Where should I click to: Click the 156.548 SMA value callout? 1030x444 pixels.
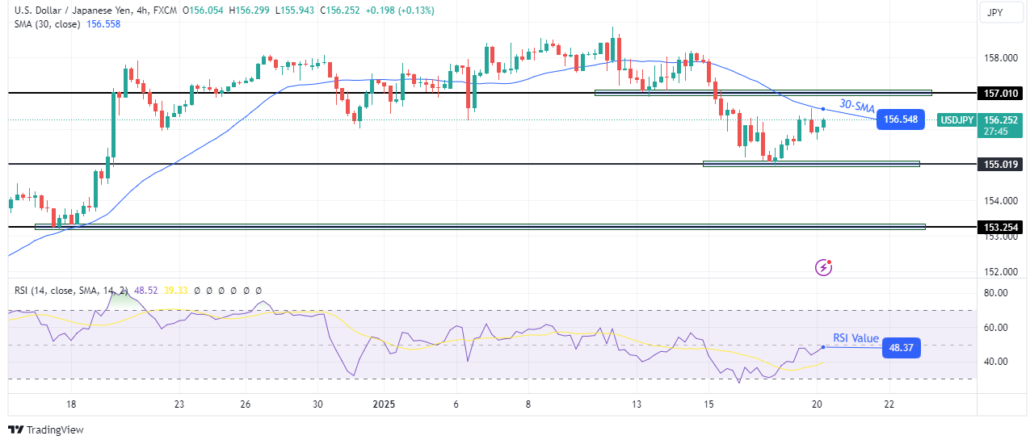tap(901, 120)
